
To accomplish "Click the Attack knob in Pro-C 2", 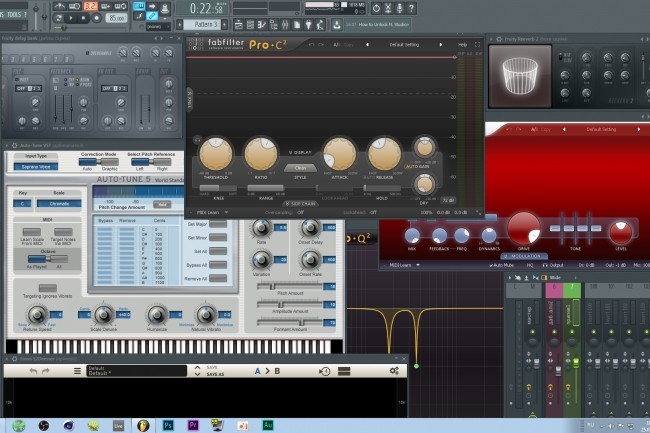I will pyautogui.click(x=340, y=154).
